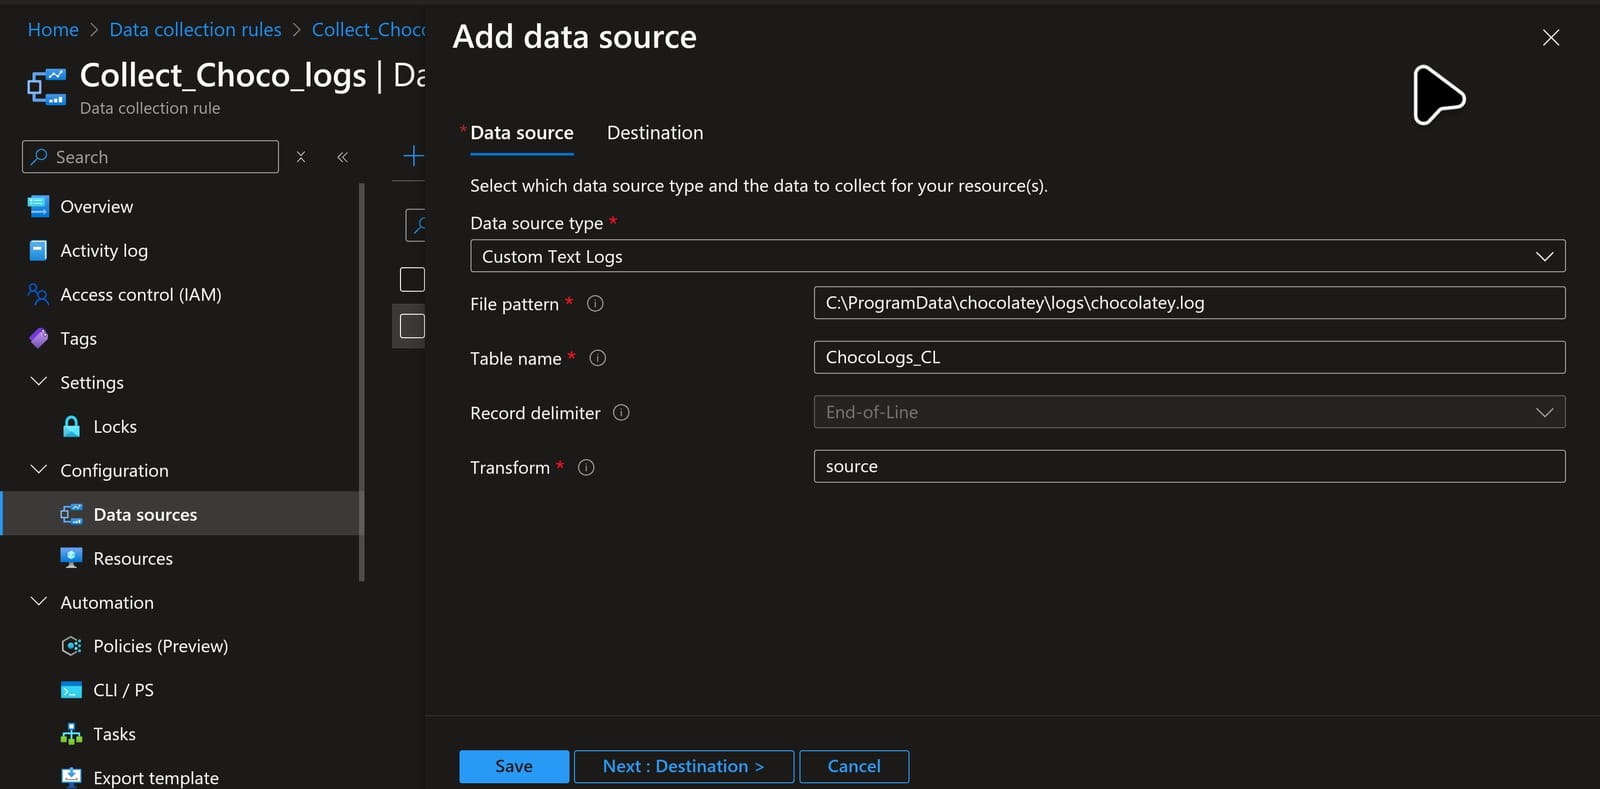Click the Access control (IAM) icon
This screenshot has width=1600, height=789.
[x=38, y=294]
